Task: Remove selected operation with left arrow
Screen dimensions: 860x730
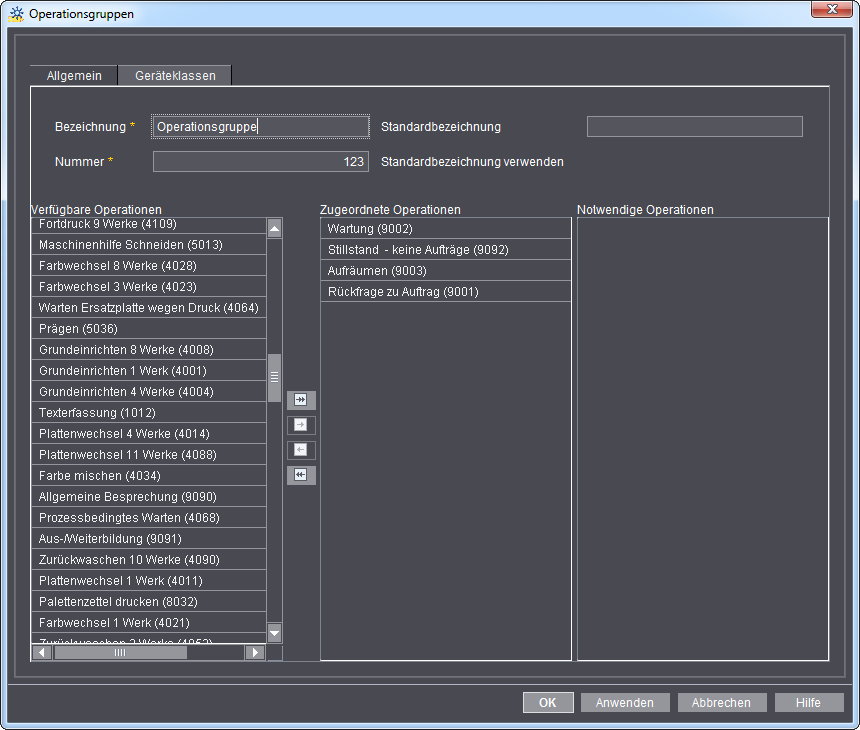Action: 301,449
